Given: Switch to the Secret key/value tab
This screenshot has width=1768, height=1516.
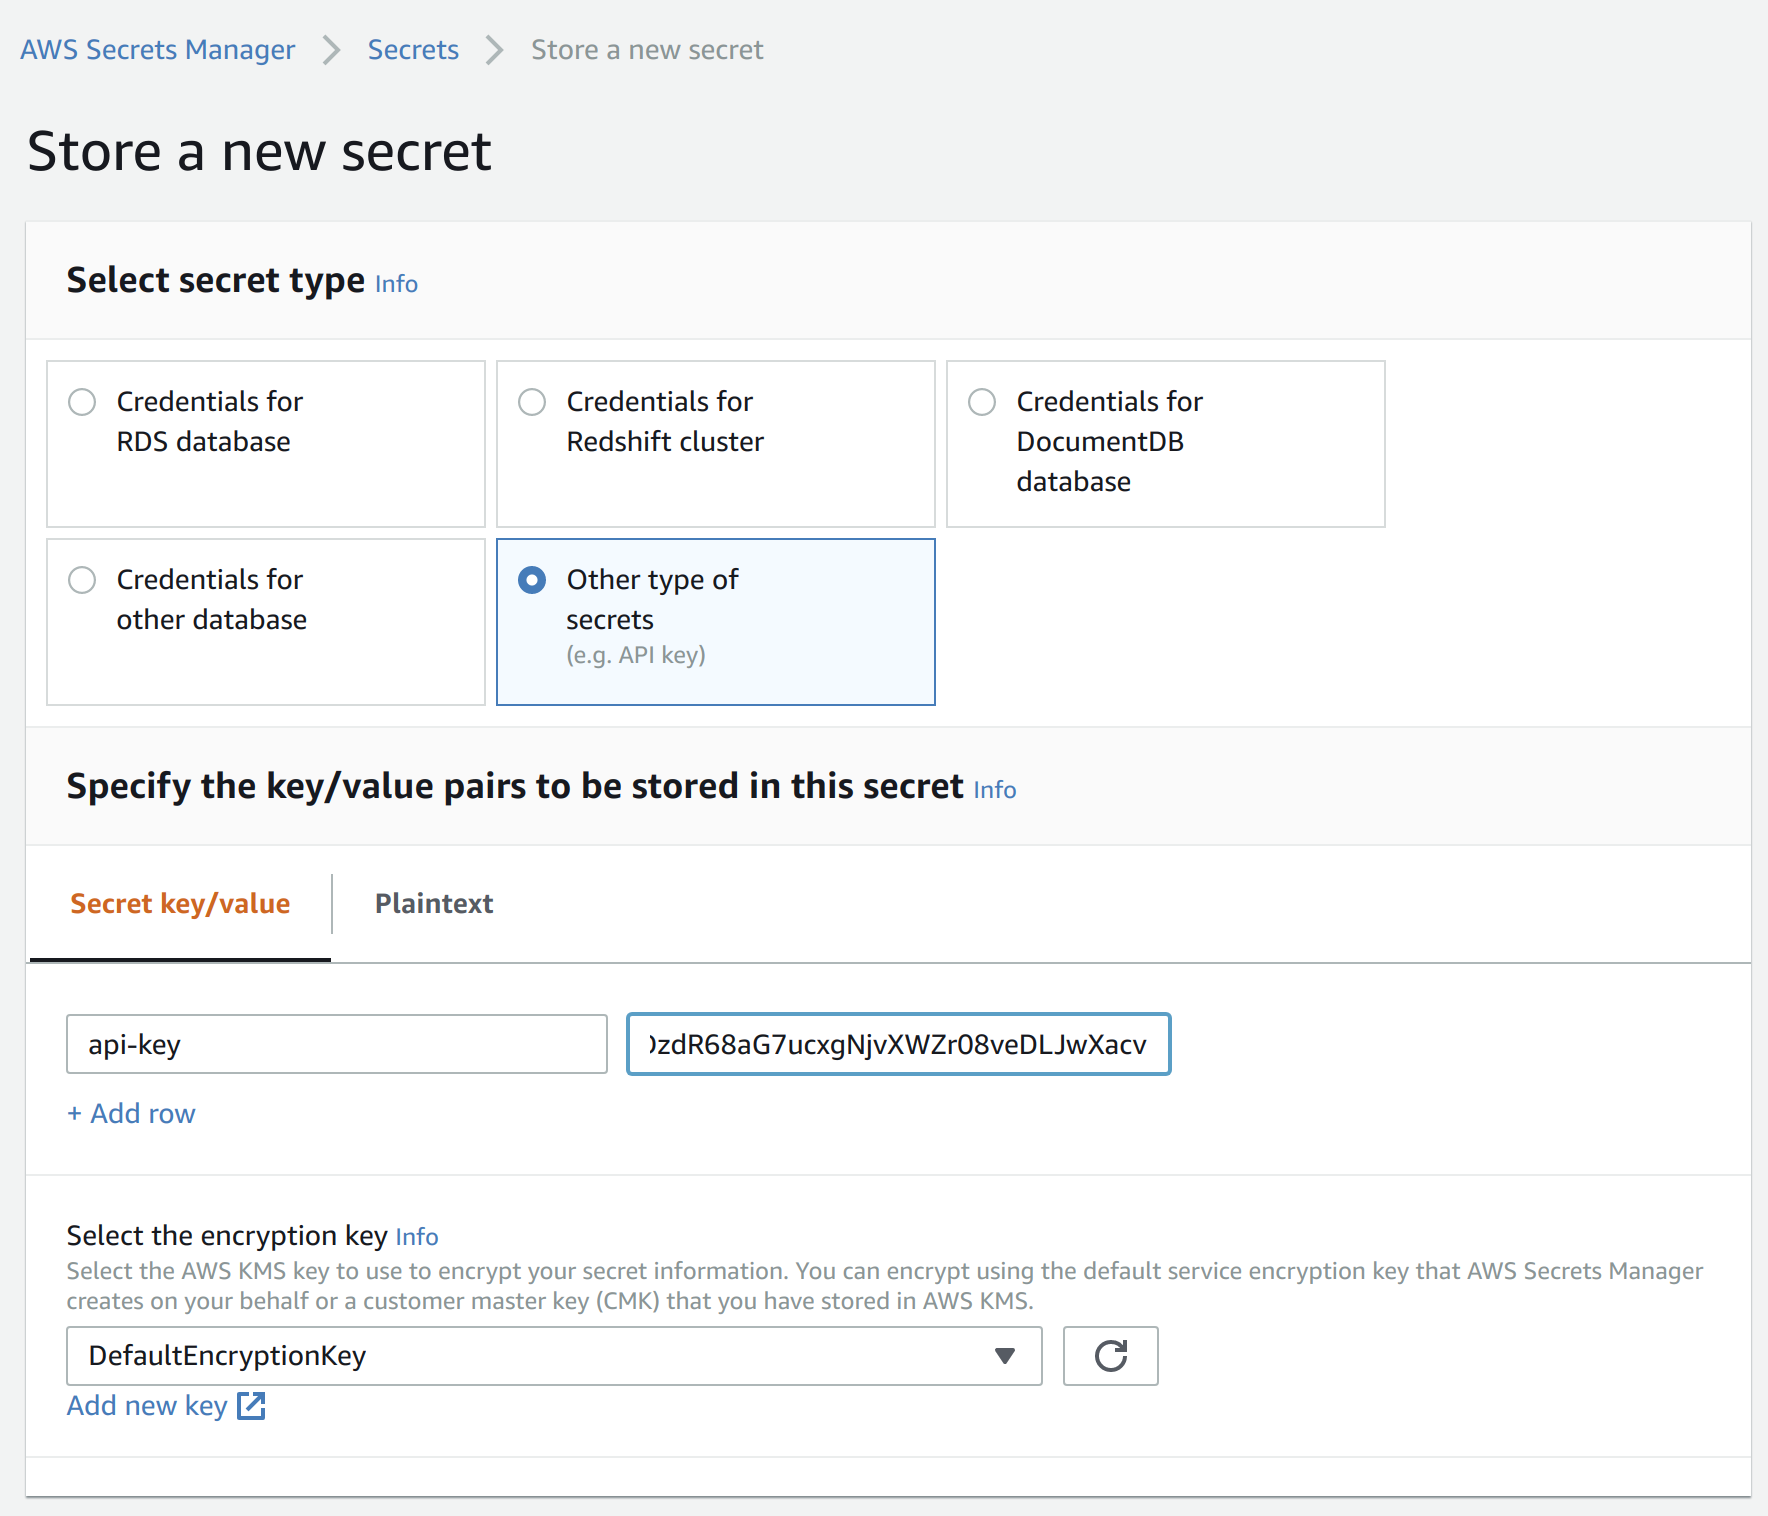Looking at the screenshot, I should point(180,903).
